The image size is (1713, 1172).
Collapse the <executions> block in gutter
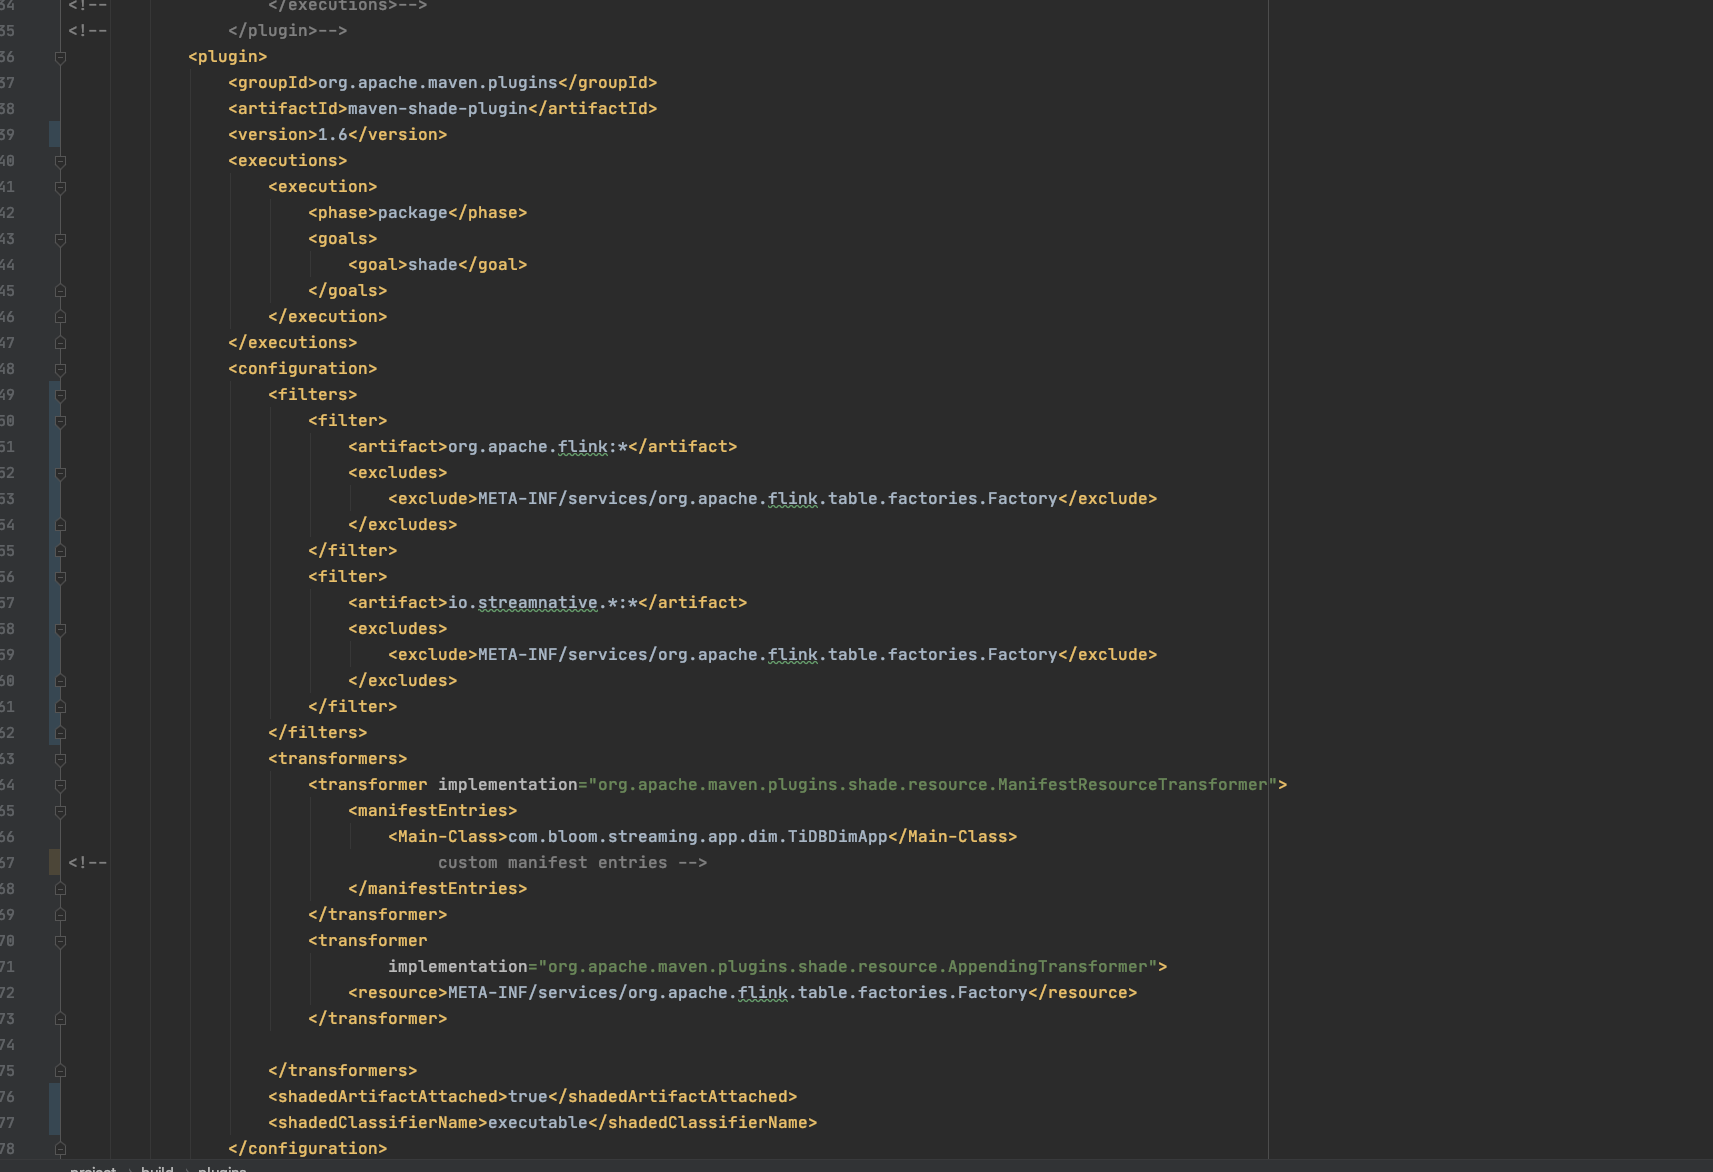(60, 162)
